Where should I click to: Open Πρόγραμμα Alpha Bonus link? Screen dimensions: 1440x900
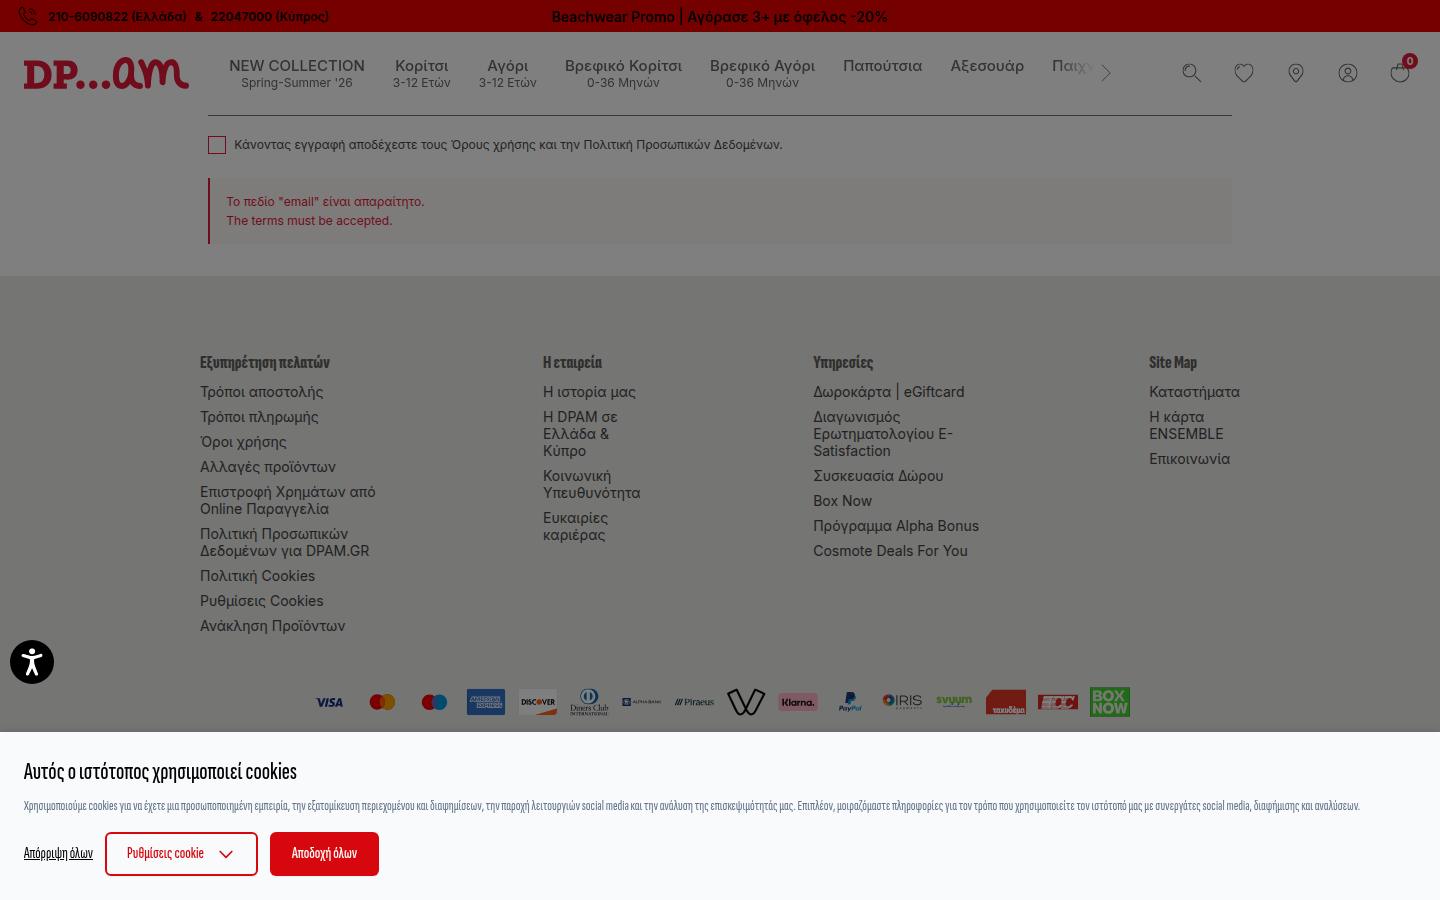point(896,526)
